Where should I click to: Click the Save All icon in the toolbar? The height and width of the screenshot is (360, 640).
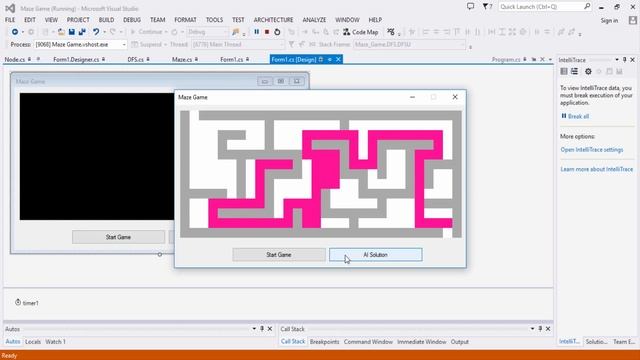(82, 32)
